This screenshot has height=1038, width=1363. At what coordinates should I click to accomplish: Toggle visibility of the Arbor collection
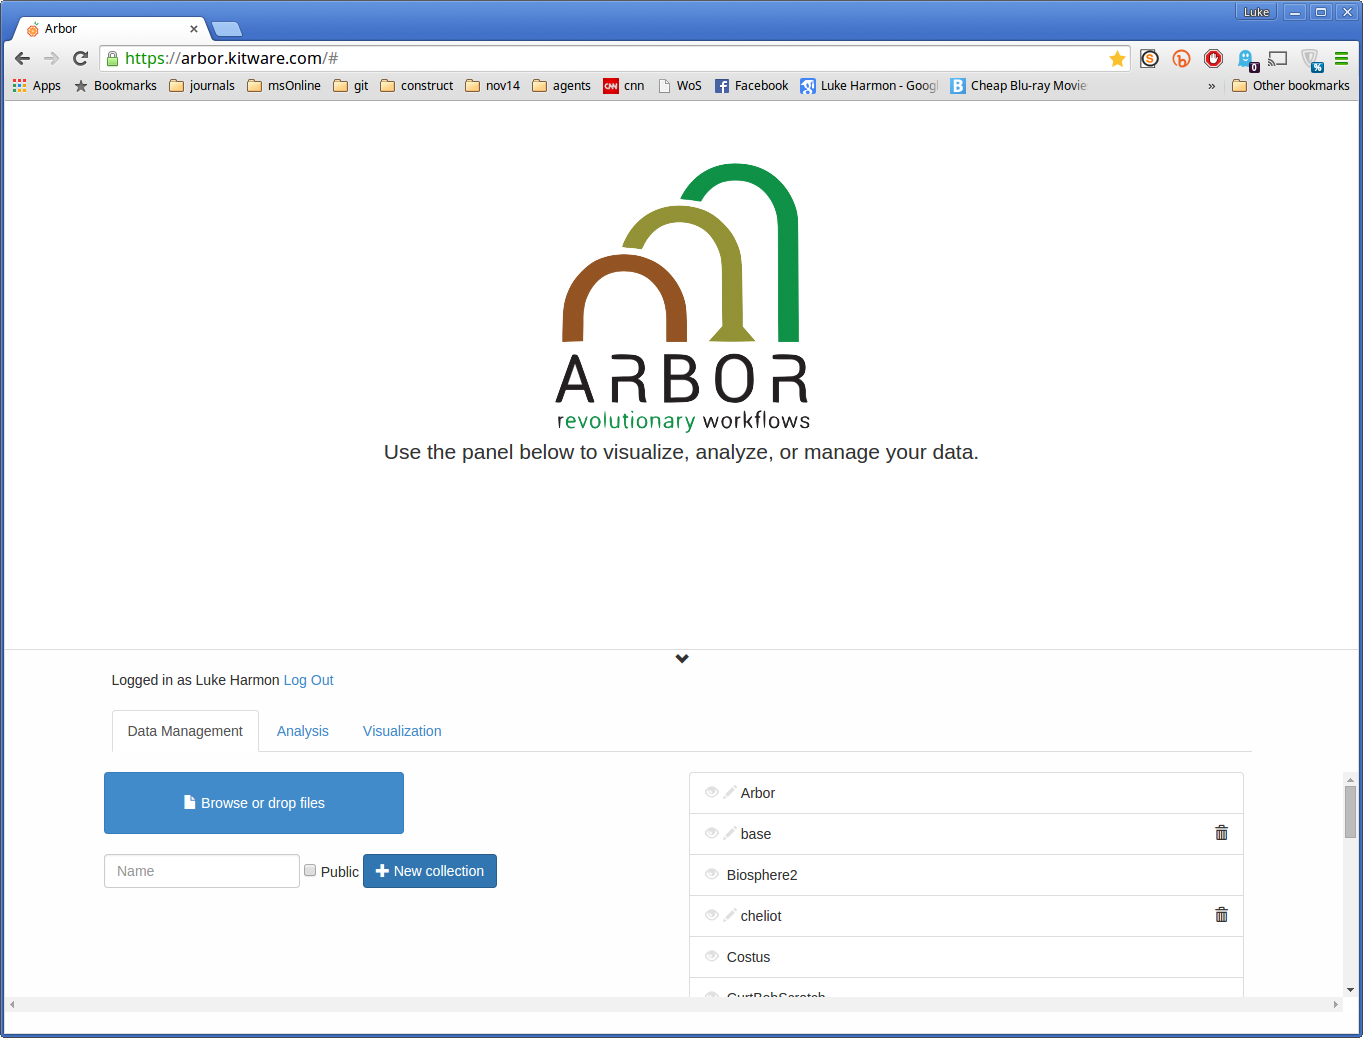712,792
